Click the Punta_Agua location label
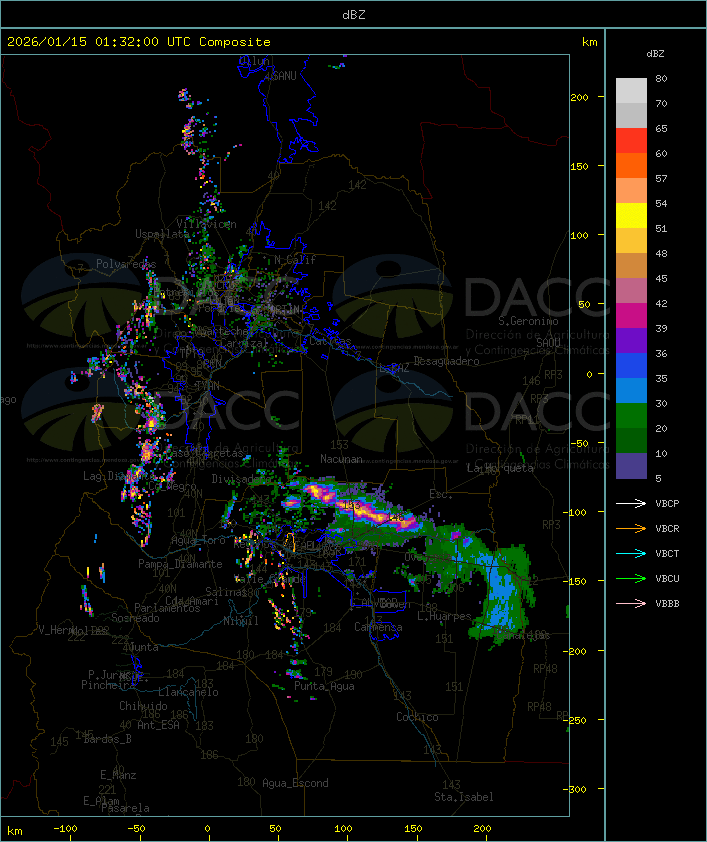Screen dimensions: 707x842 click(326, 686)
